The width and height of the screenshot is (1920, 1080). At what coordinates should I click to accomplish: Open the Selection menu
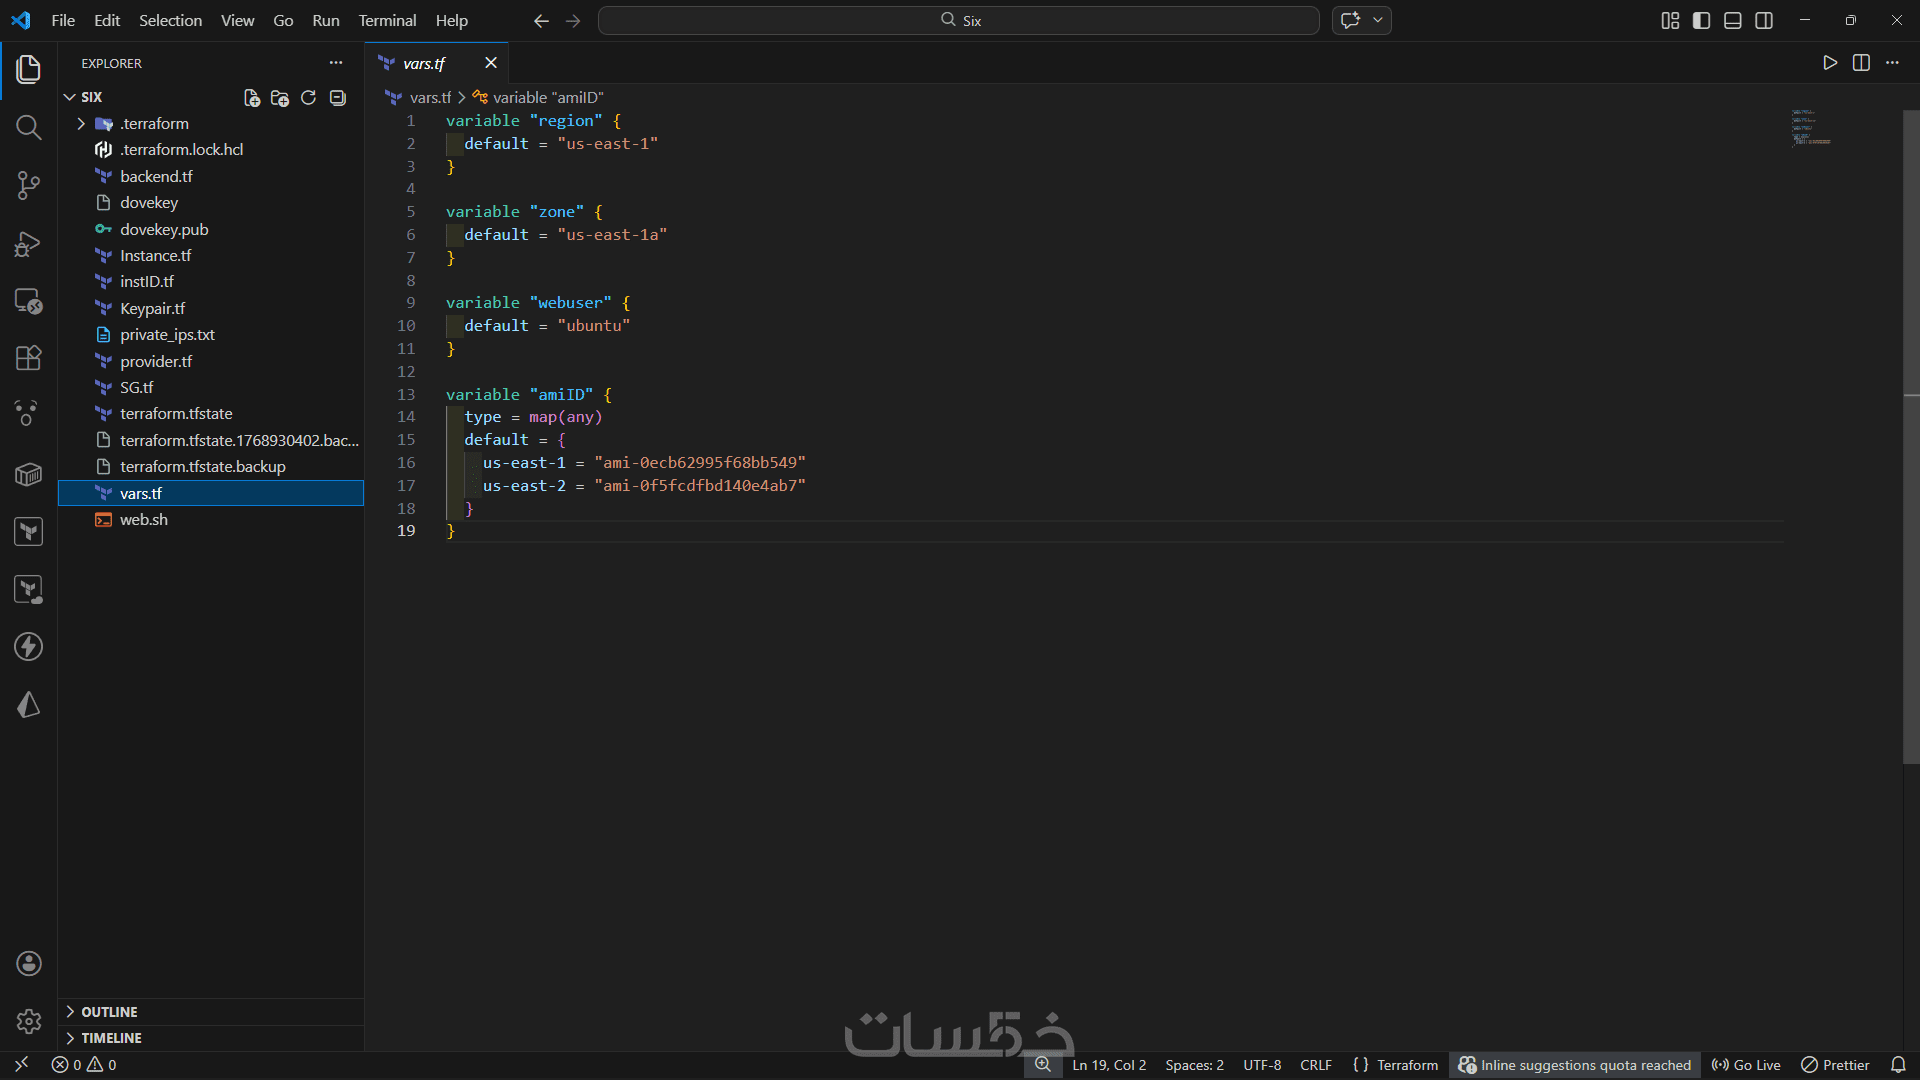click(170, 20)
